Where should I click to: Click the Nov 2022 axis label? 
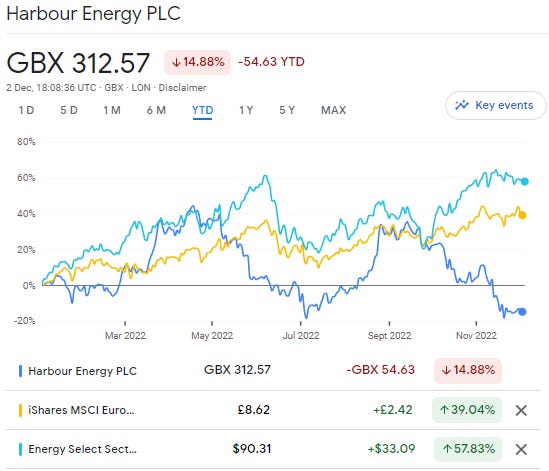[x=476, y=335]
